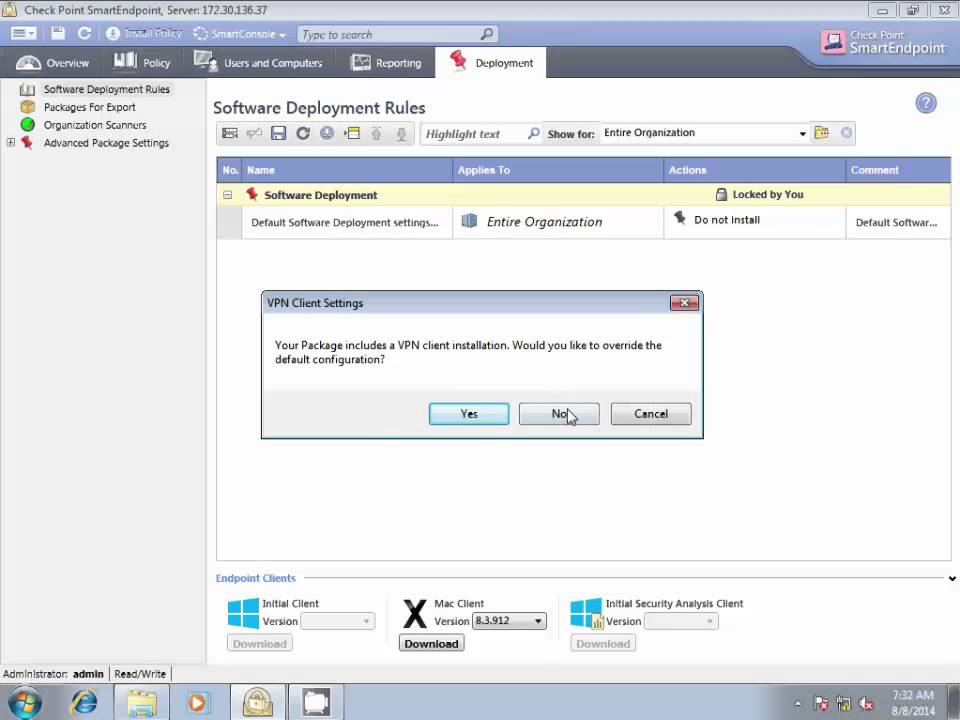Screen dimensions: 960x720
Task: Click the create rule icon in the rules toolbar
Action: point(230,133)
